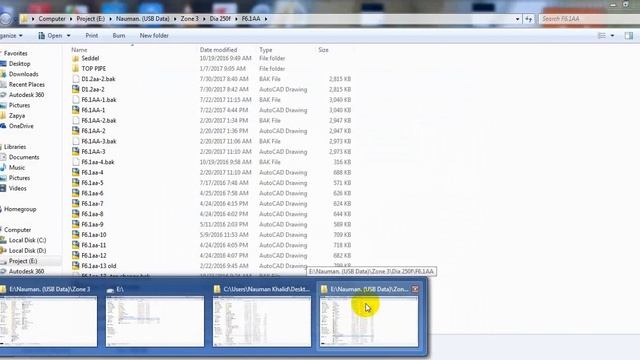Screen dimensions: 640x360
Task: Click the Search F6.1AA field
Action: [588, 19]
